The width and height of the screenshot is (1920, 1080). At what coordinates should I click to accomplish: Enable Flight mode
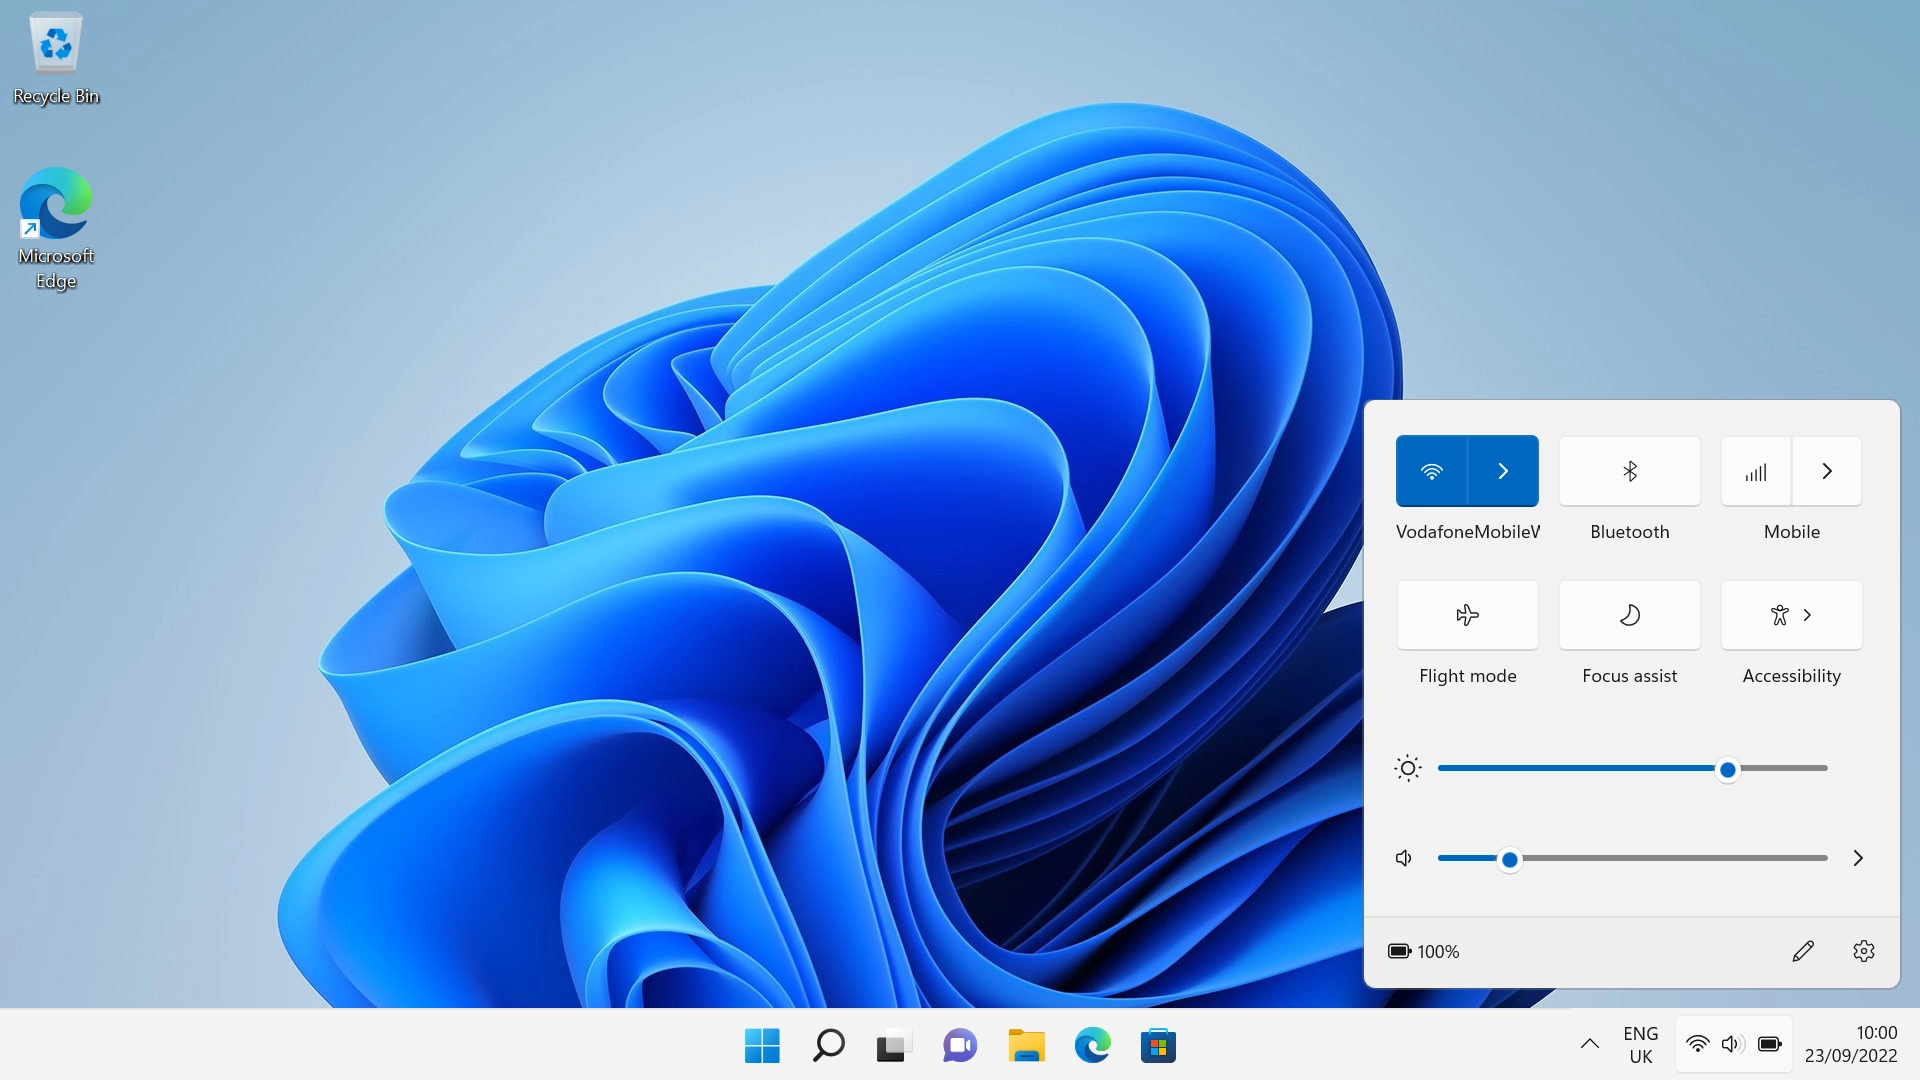coord(1467,615)
